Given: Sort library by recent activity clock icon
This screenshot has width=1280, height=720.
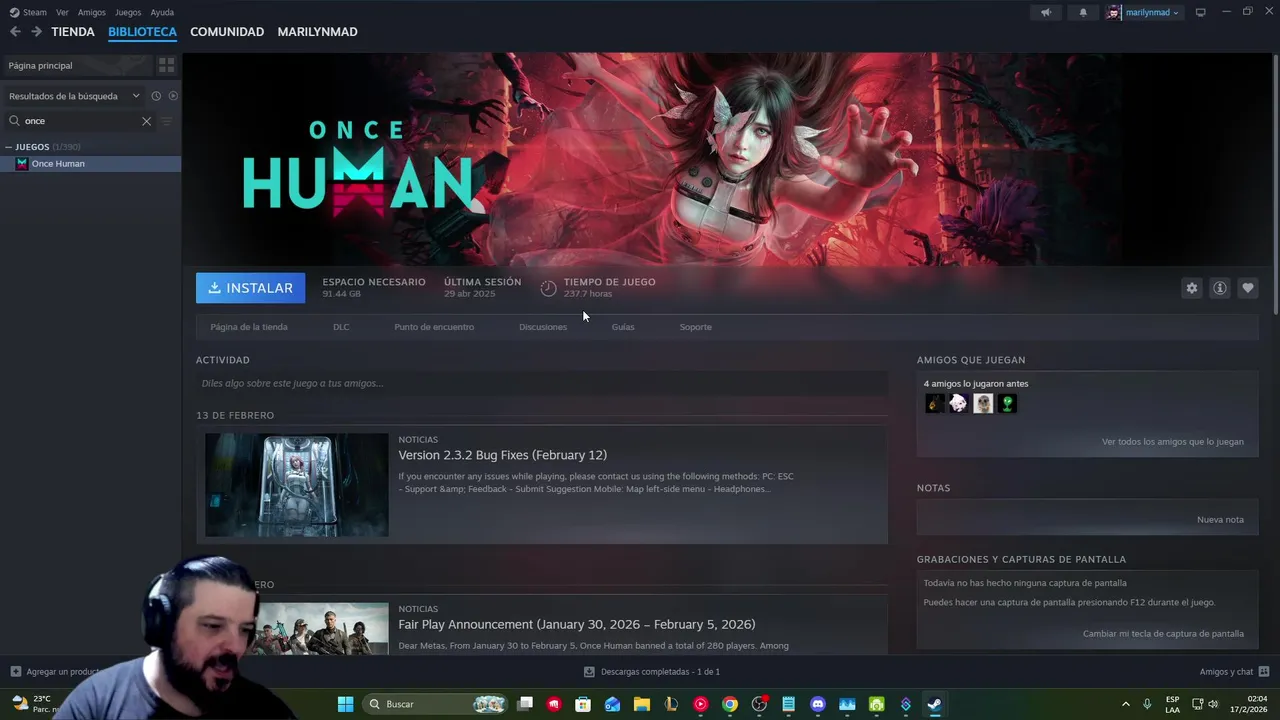Looking at the screenshot, I should coord(156,96).
